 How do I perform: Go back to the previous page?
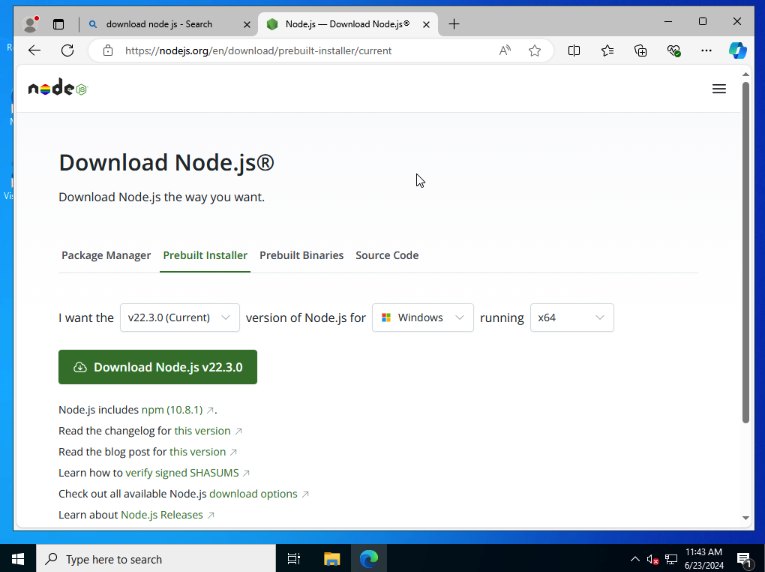34,50
